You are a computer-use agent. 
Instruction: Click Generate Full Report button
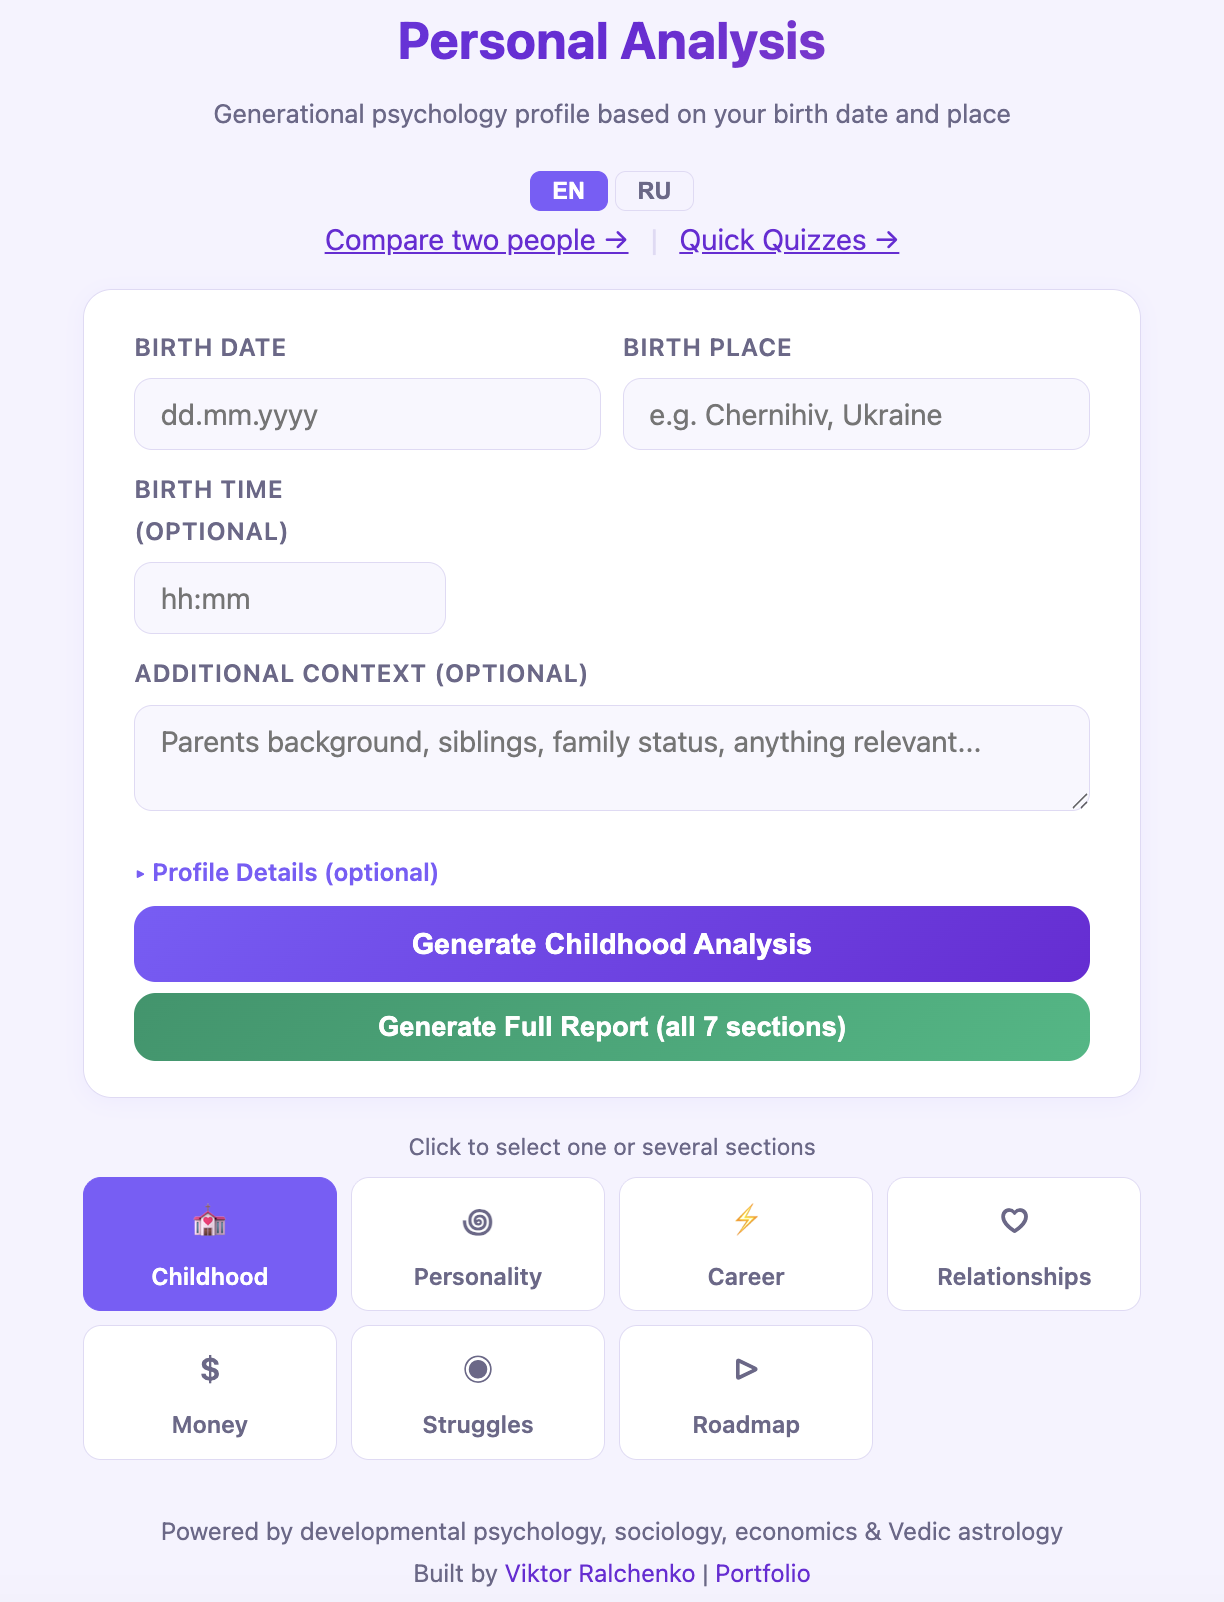pyautogui.click(x=612, y=1027)
